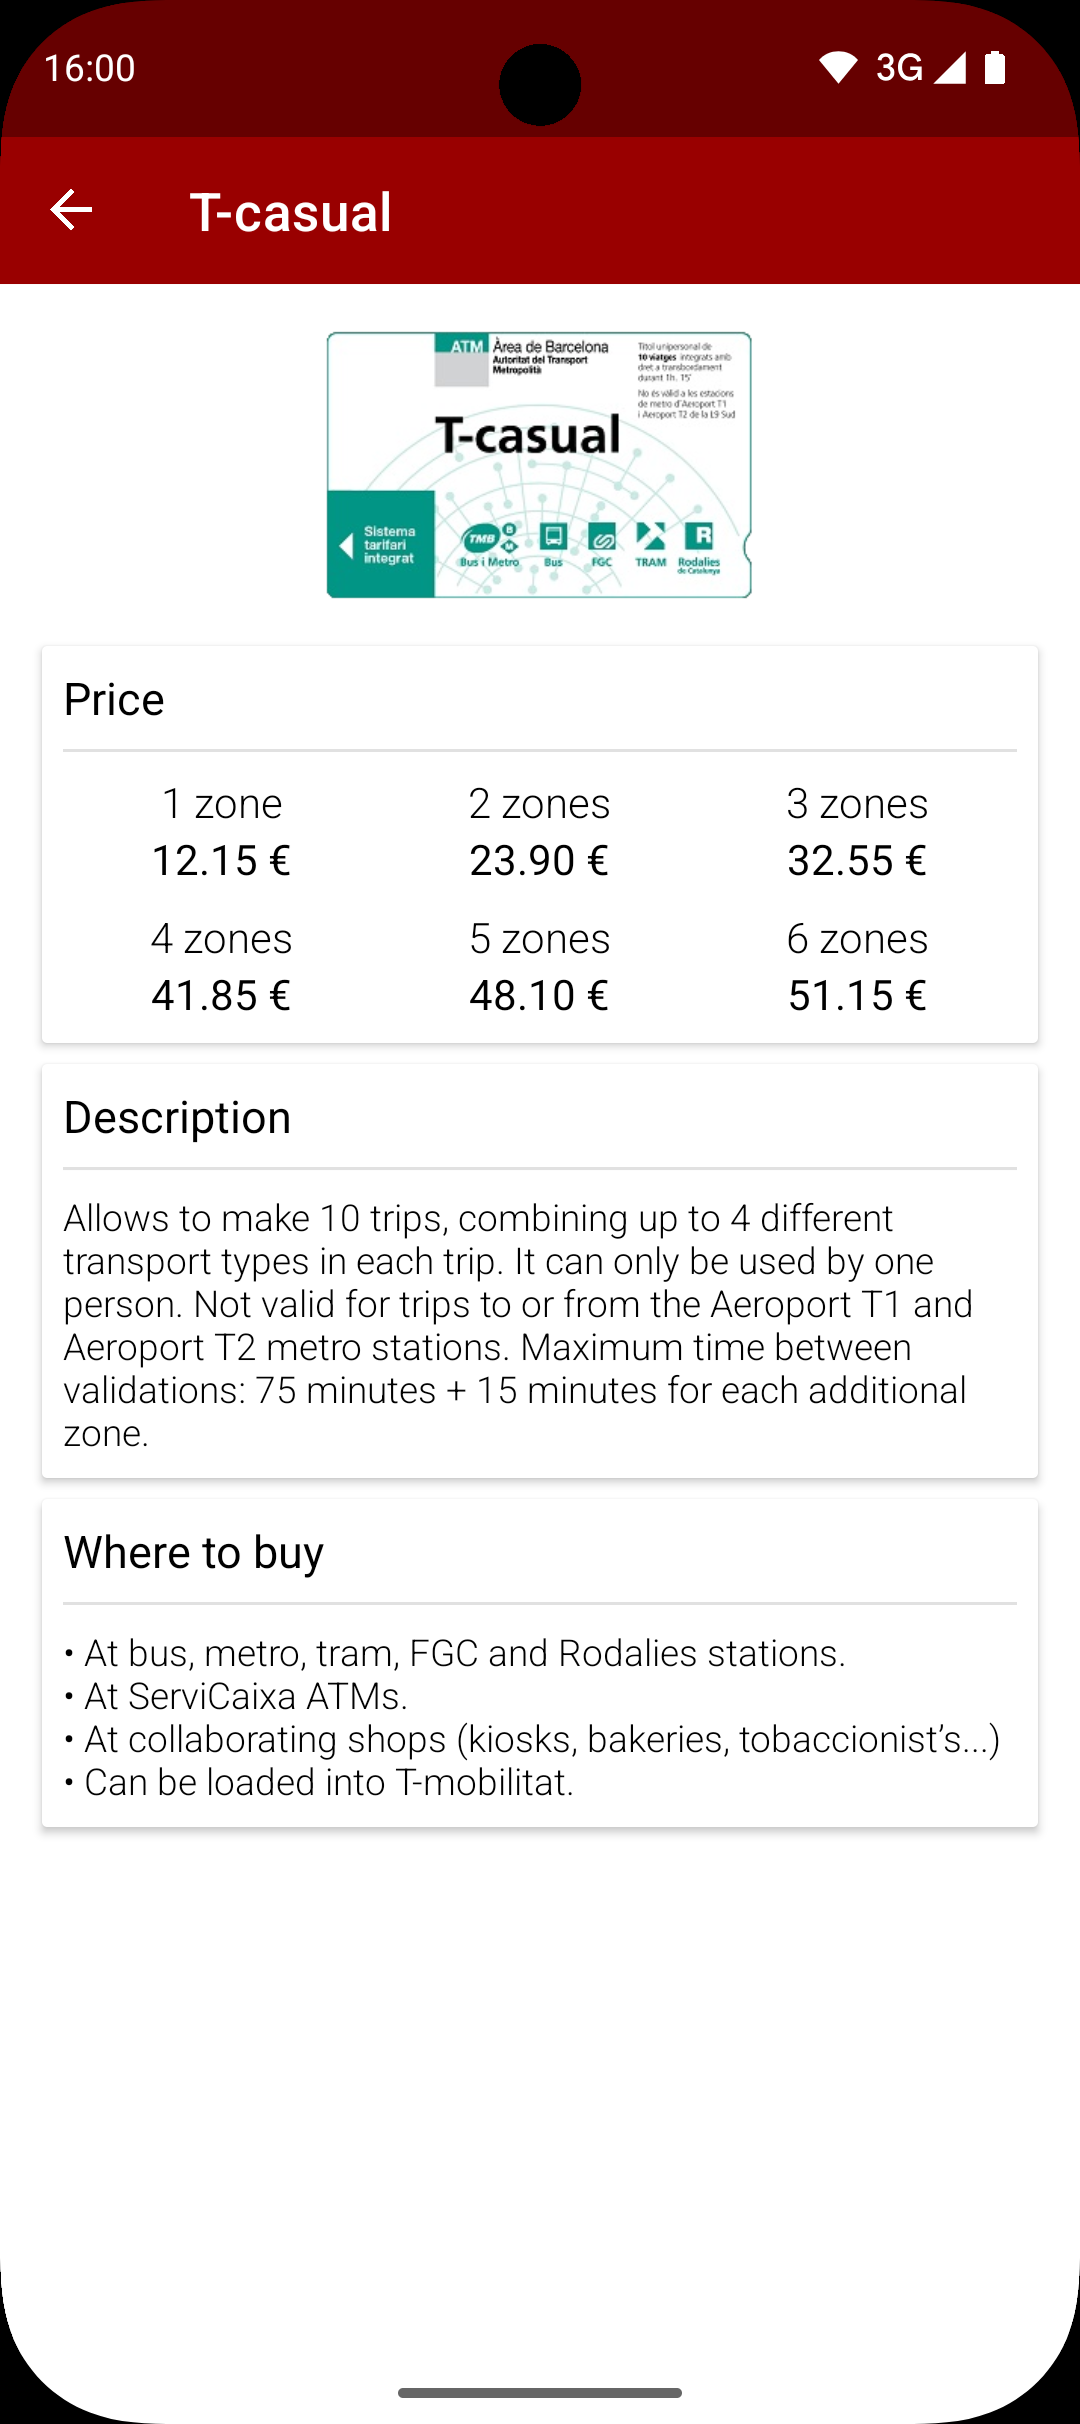Tap the ServiCaixa ATMs bullet line
1080x2424 pixels.
click(x=245, y=1697)
